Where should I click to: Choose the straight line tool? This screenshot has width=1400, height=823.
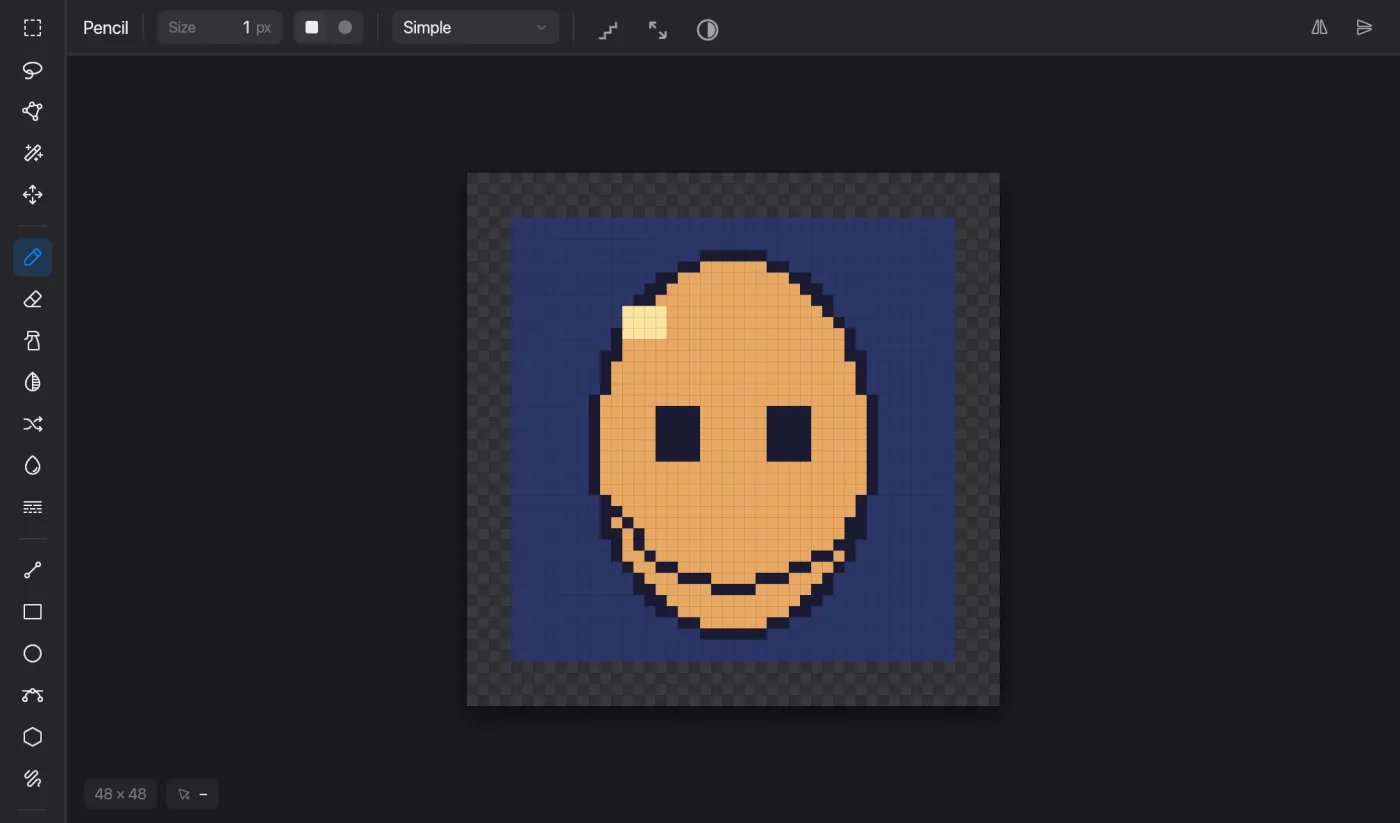(x=33, y=570)
